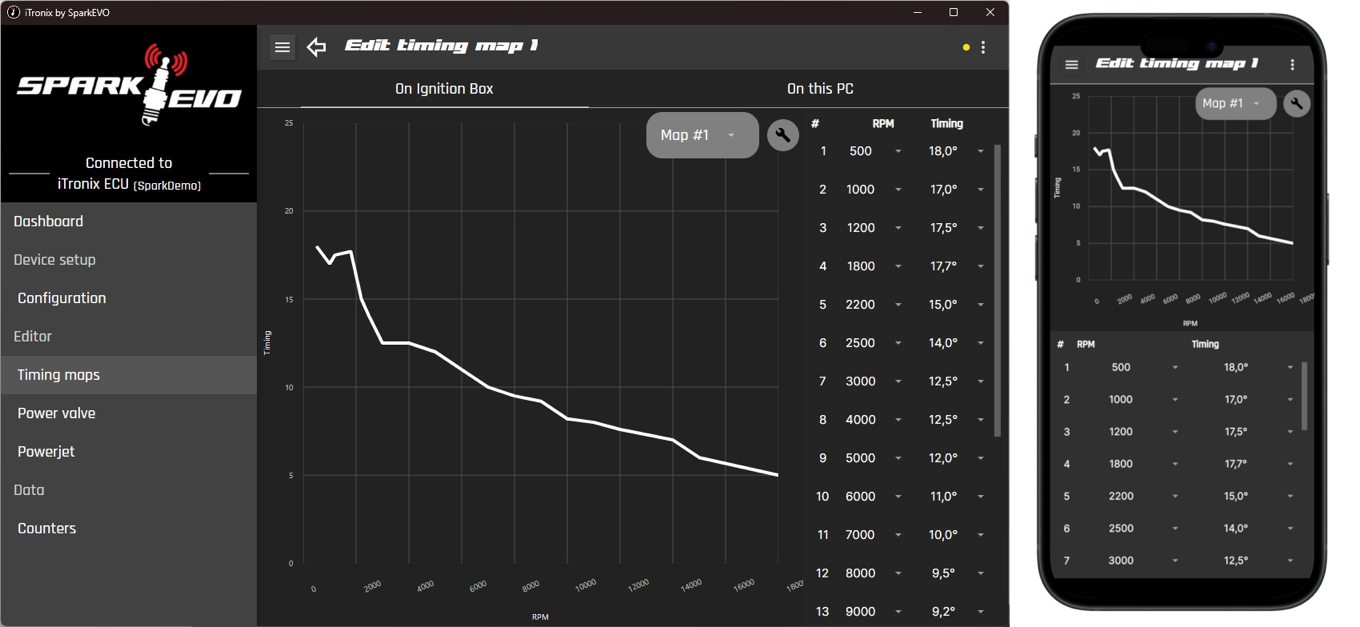1360x627 pixels.
Task: Click the timing table vertical scrollbar
Action: pyautogui.click(x=998, y=290)
